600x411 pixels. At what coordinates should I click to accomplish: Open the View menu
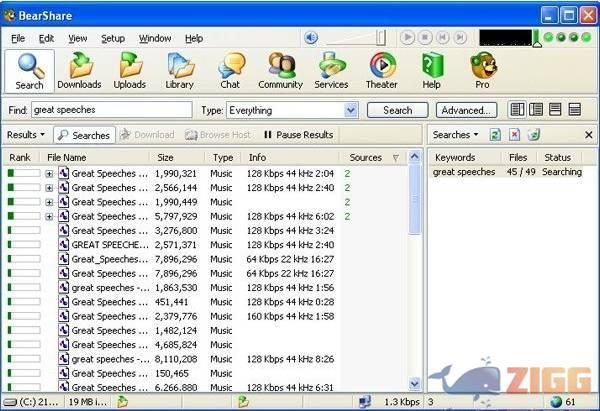(78, 38)
